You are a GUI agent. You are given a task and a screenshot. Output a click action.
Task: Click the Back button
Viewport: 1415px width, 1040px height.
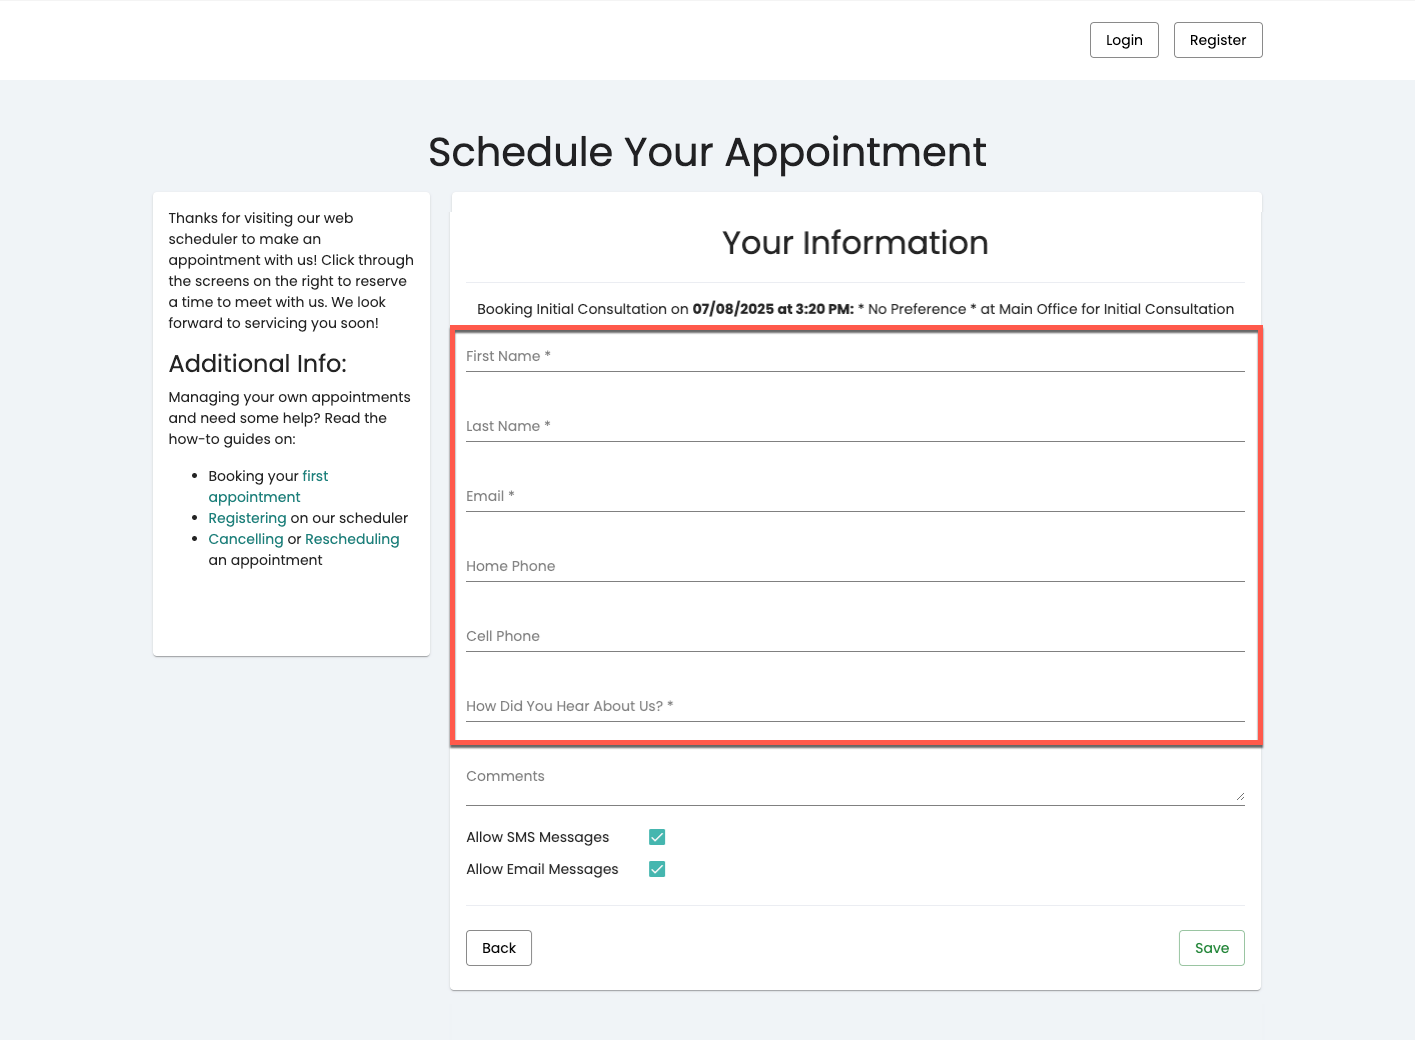(499, 947)
